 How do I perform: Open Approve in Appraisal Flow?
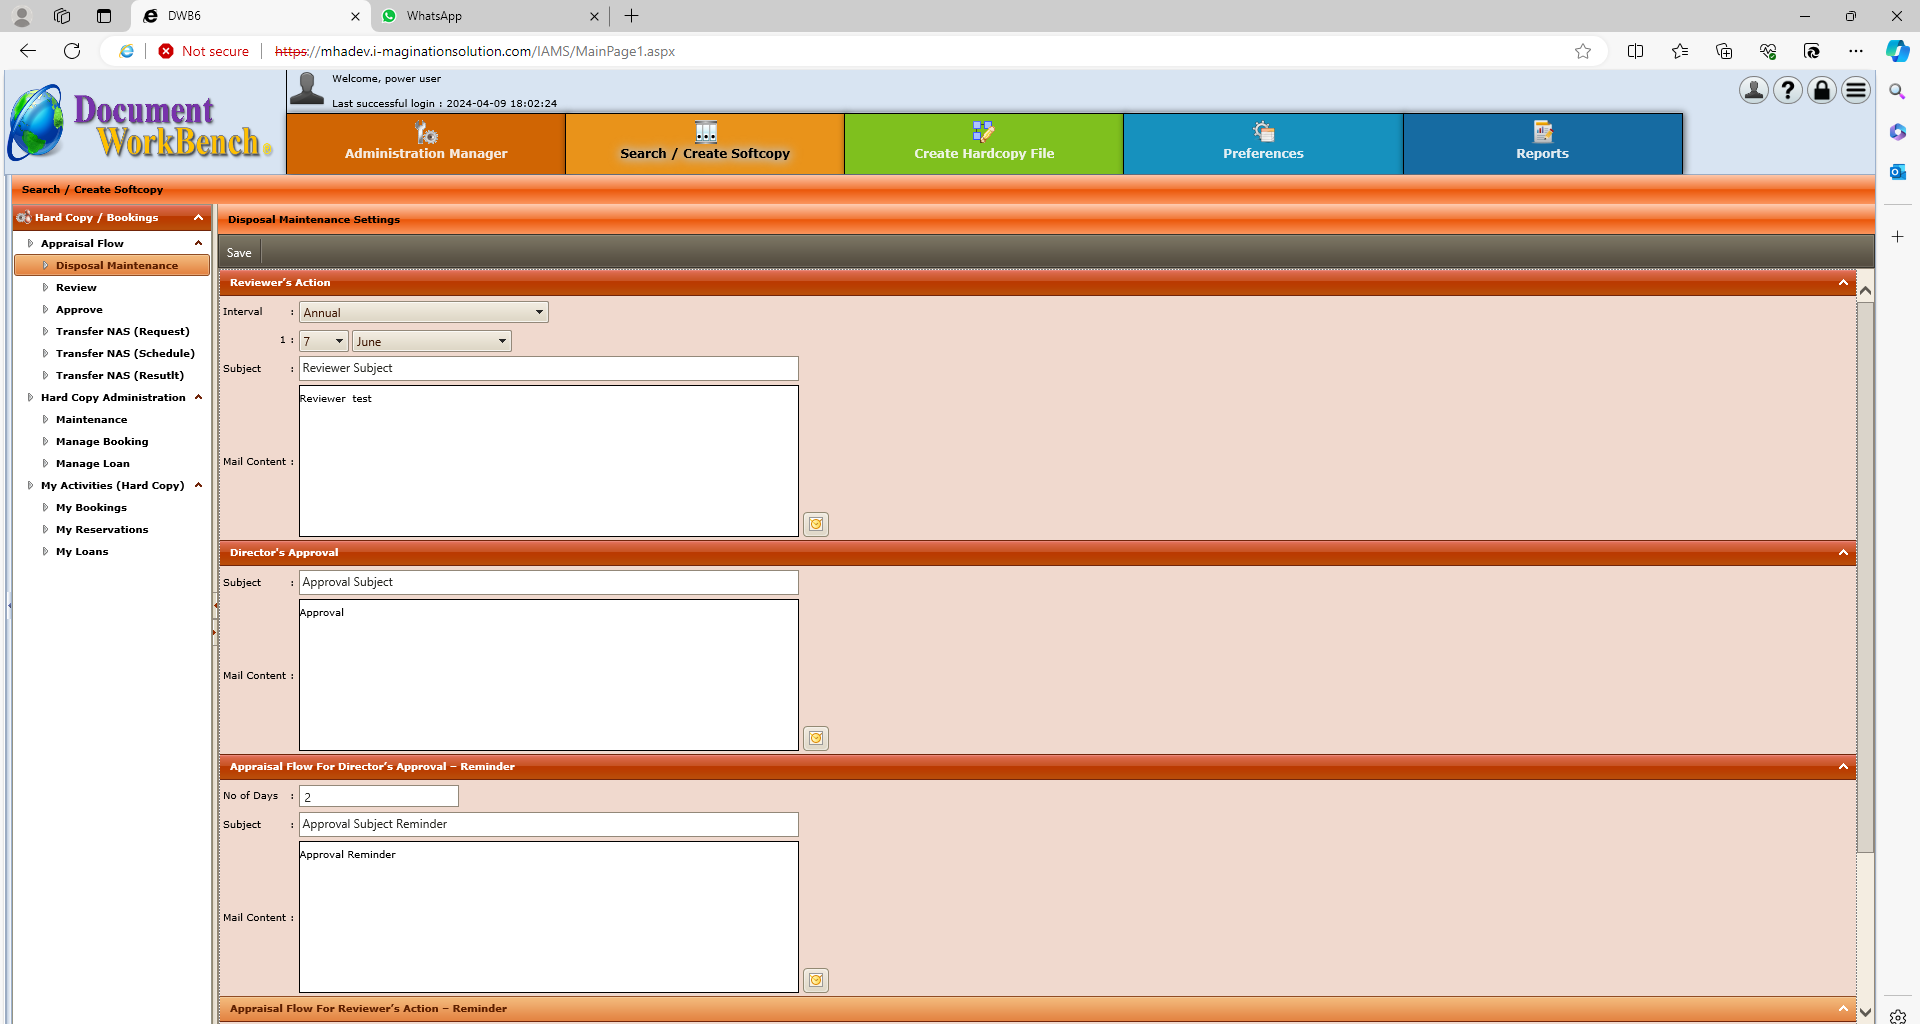79,309
